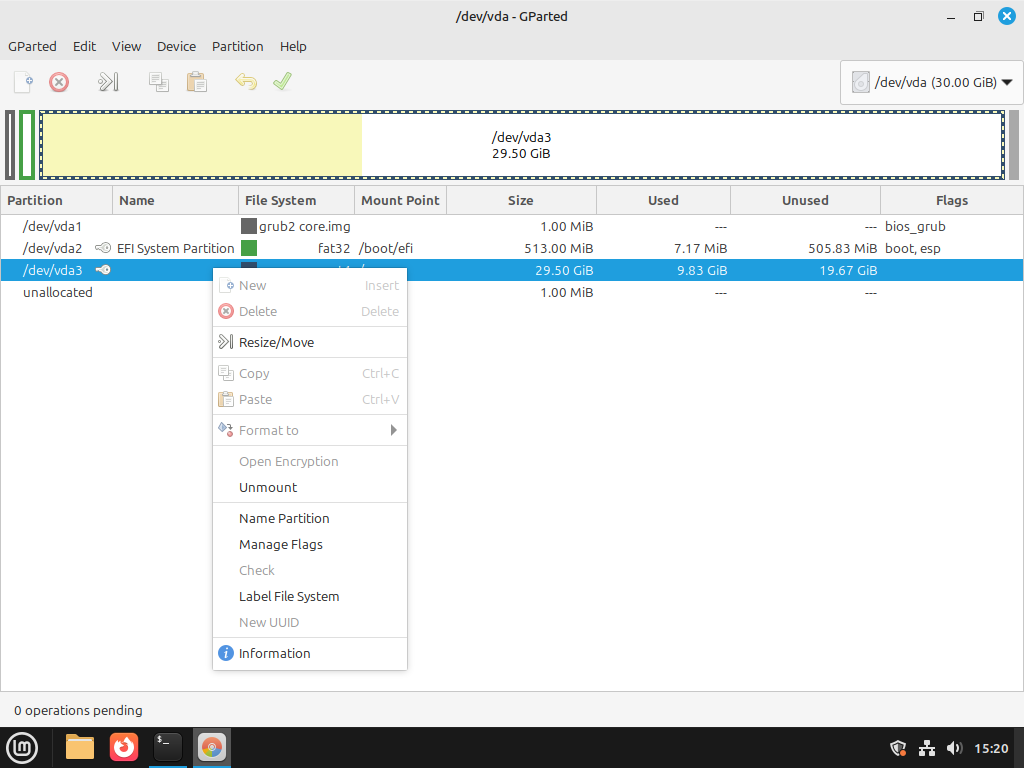Click the Resize/Move toolbar icon

point(108,82)
